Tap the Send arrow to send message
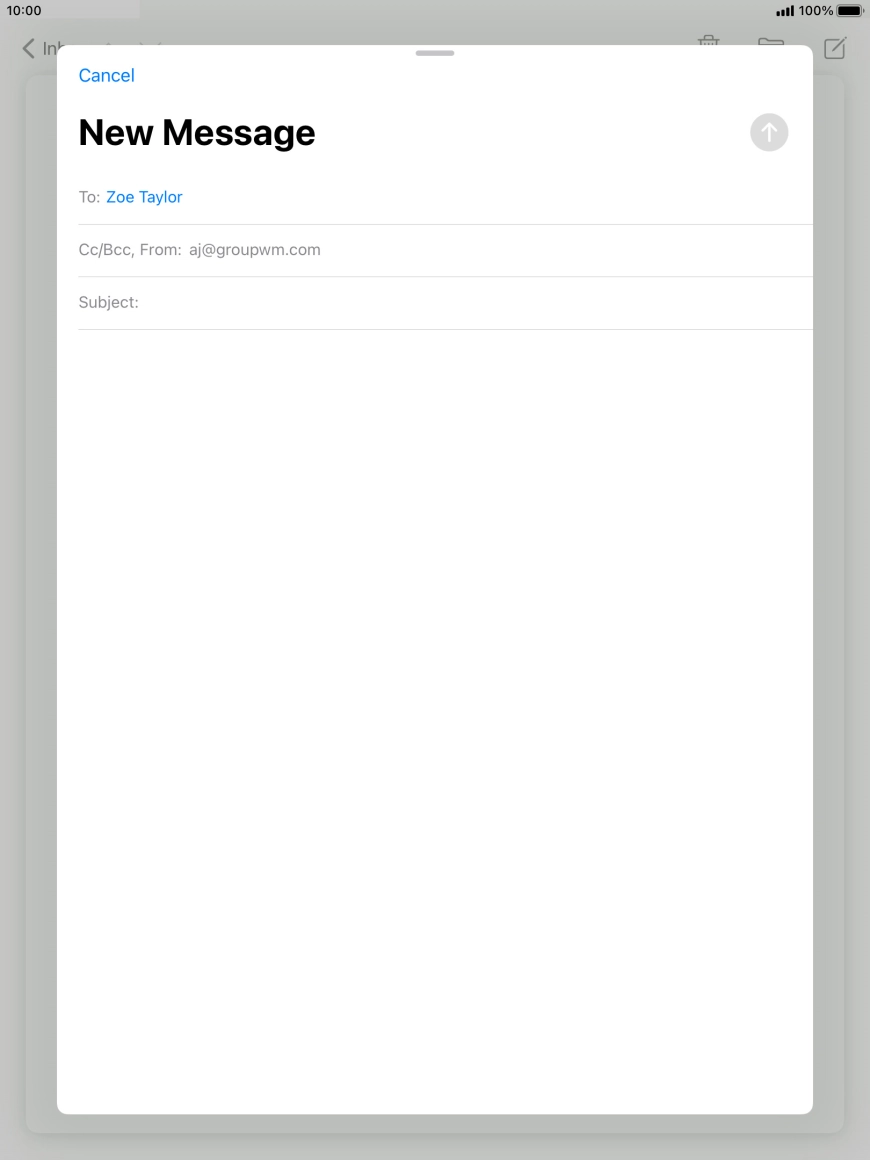 (x=768, y=132)
